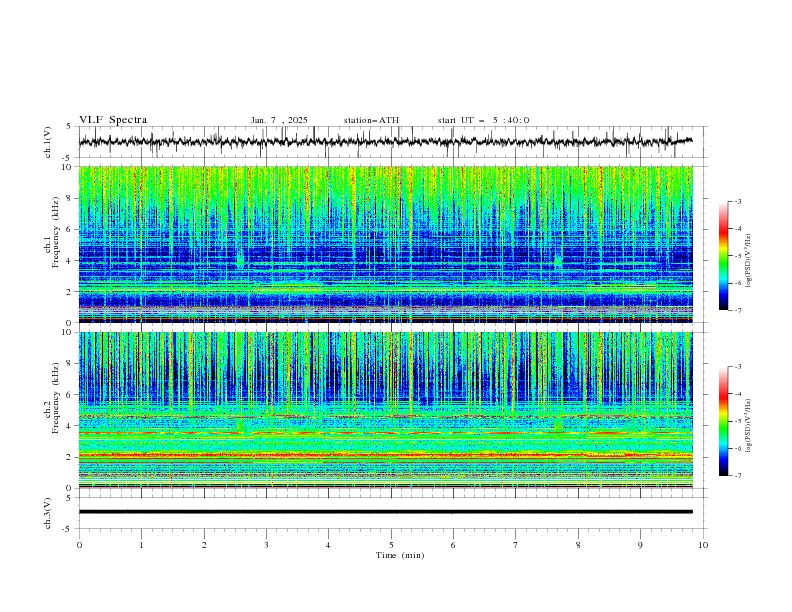The height and width of the screenshot is (612, 792).
Task: Click the "10" kHz tick of ch.1 spectrogram
Action: click(x=67, y=167)
